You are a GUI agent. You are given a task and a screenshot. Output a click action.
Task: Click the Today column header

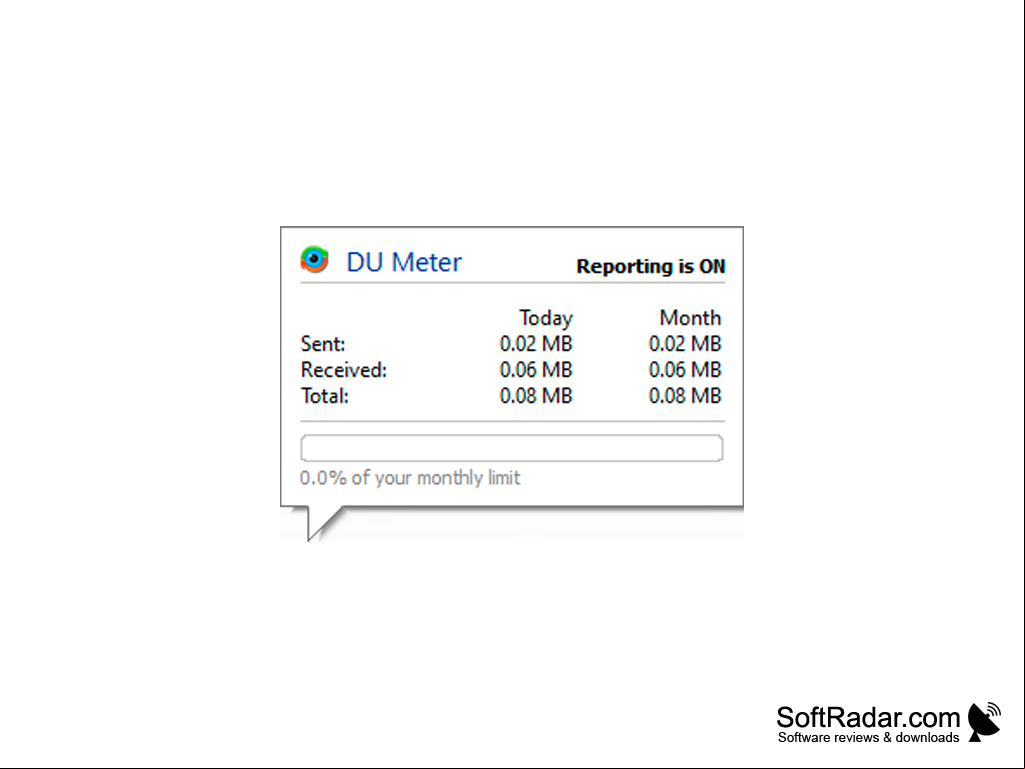[x=546, y=318]
